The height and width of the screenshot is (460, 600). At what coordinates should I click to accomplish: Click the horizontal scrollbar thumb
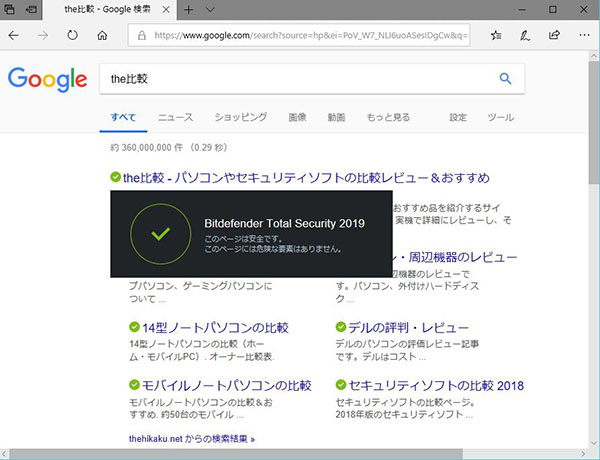(x=236, y=454)
